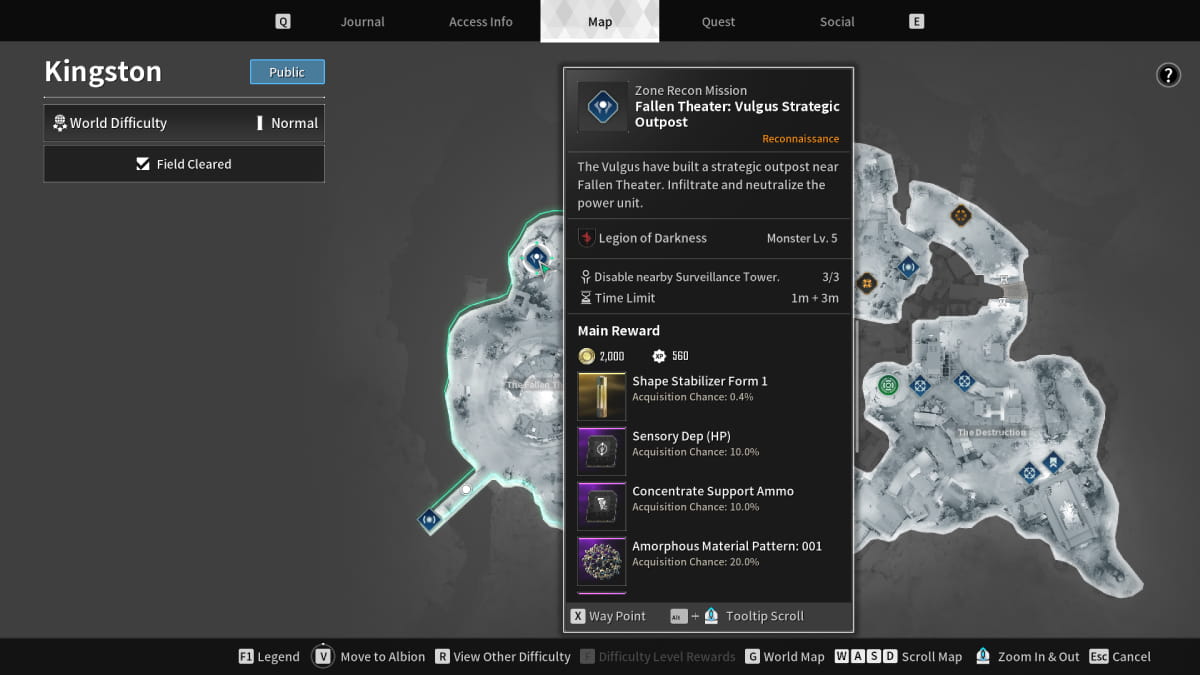Click the gold coin reward icon
Viewport: 1200px width, 675px height.
click(585, 356)
